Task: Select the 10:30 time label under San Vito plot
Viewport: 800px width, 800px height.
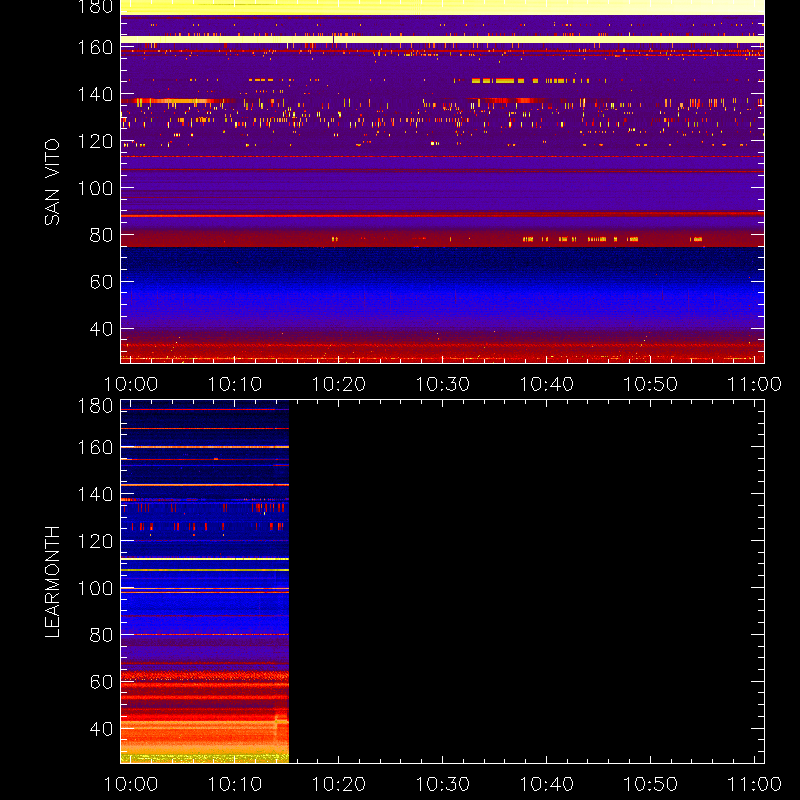Action: [x=442, y=384]
